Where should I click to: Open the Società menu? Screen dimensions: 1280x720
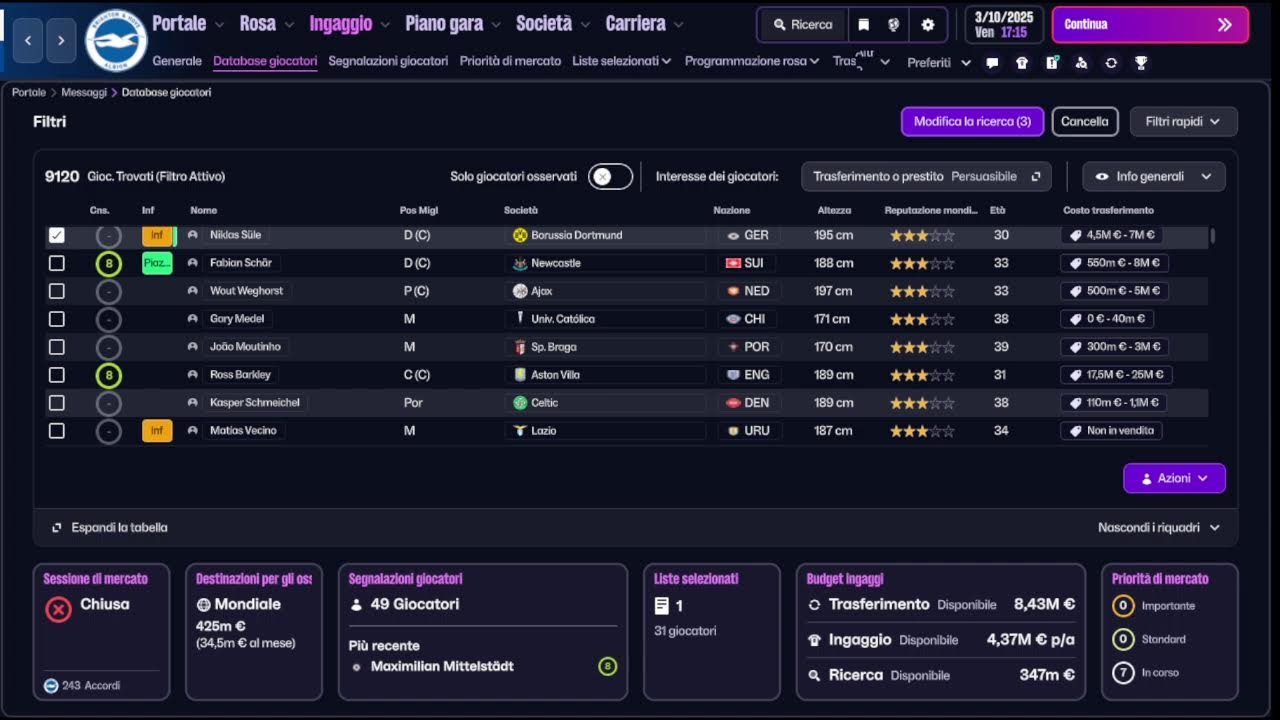pos(553,23)
